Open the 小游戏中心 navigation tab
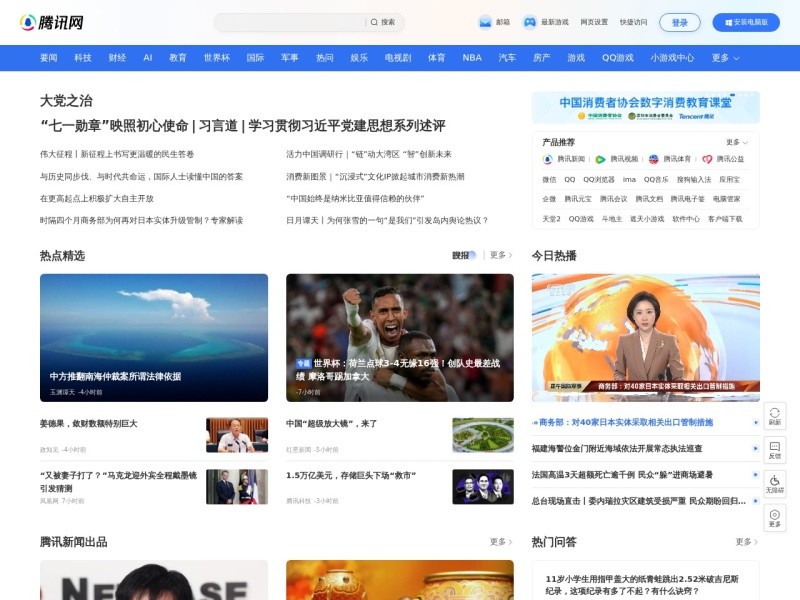The width and height of the screenshot is (800, 600). coord(672,58)
